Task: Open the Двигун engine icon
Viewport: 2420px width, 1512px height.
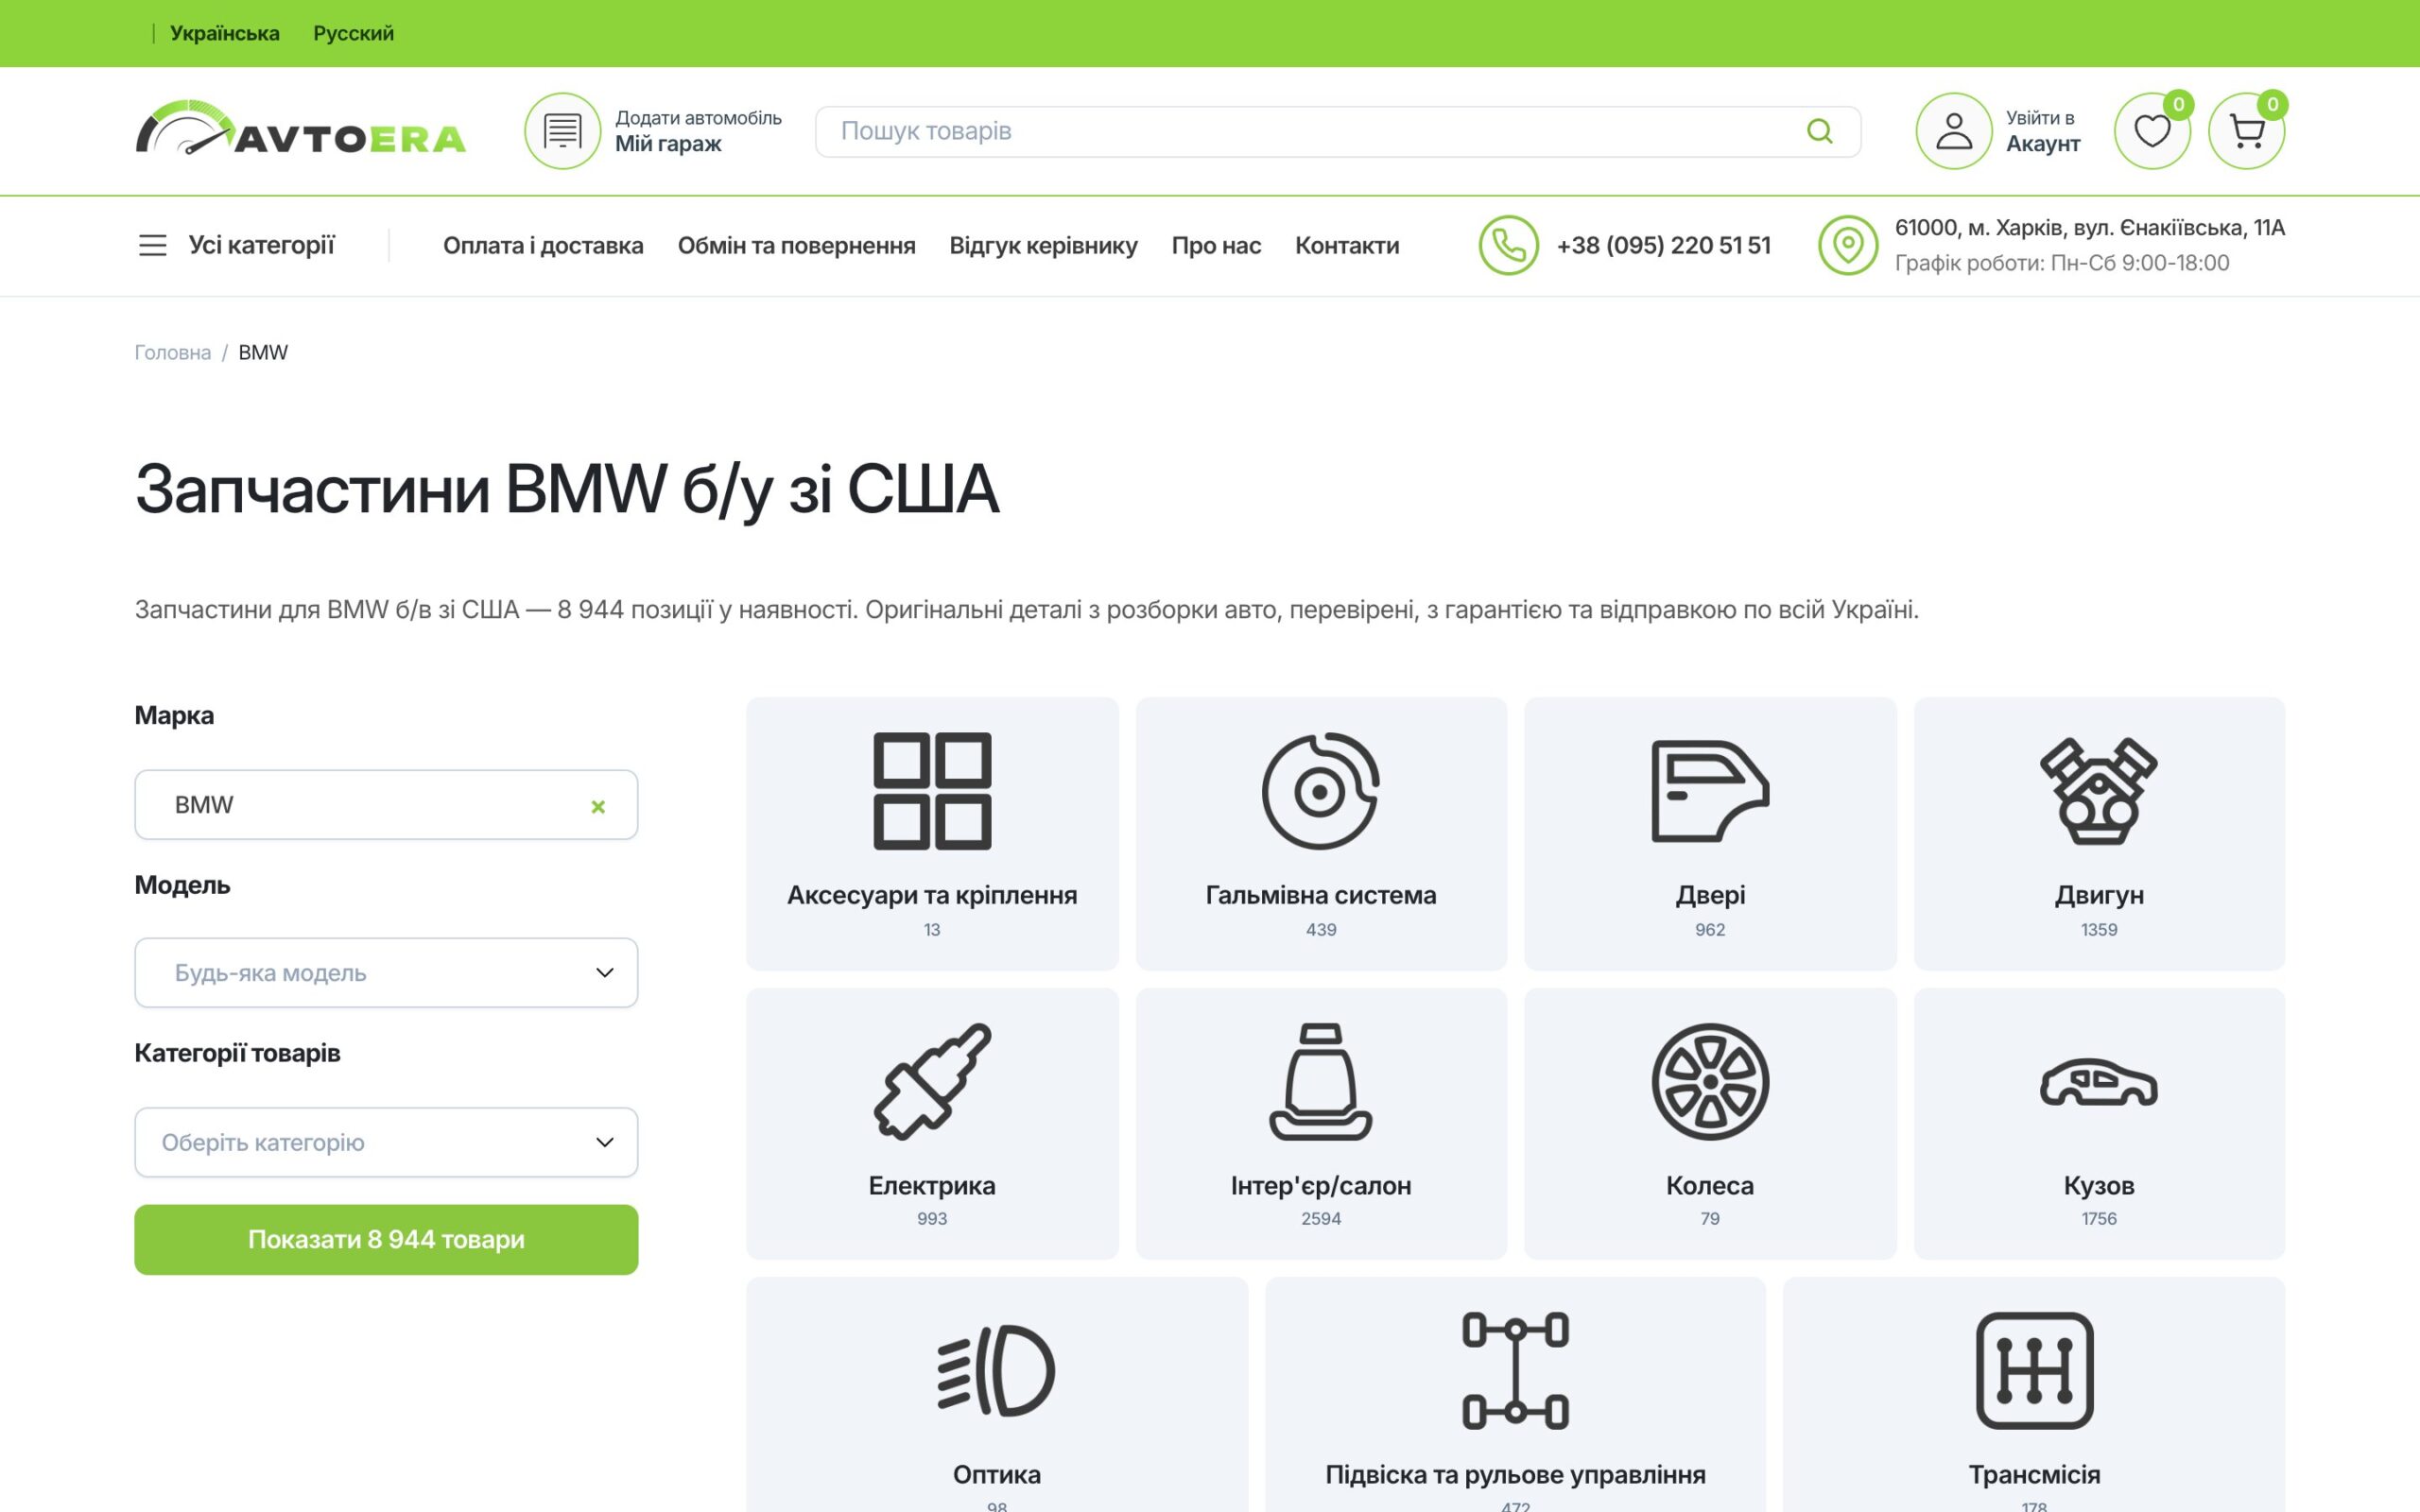Action: coord(2098,791)
